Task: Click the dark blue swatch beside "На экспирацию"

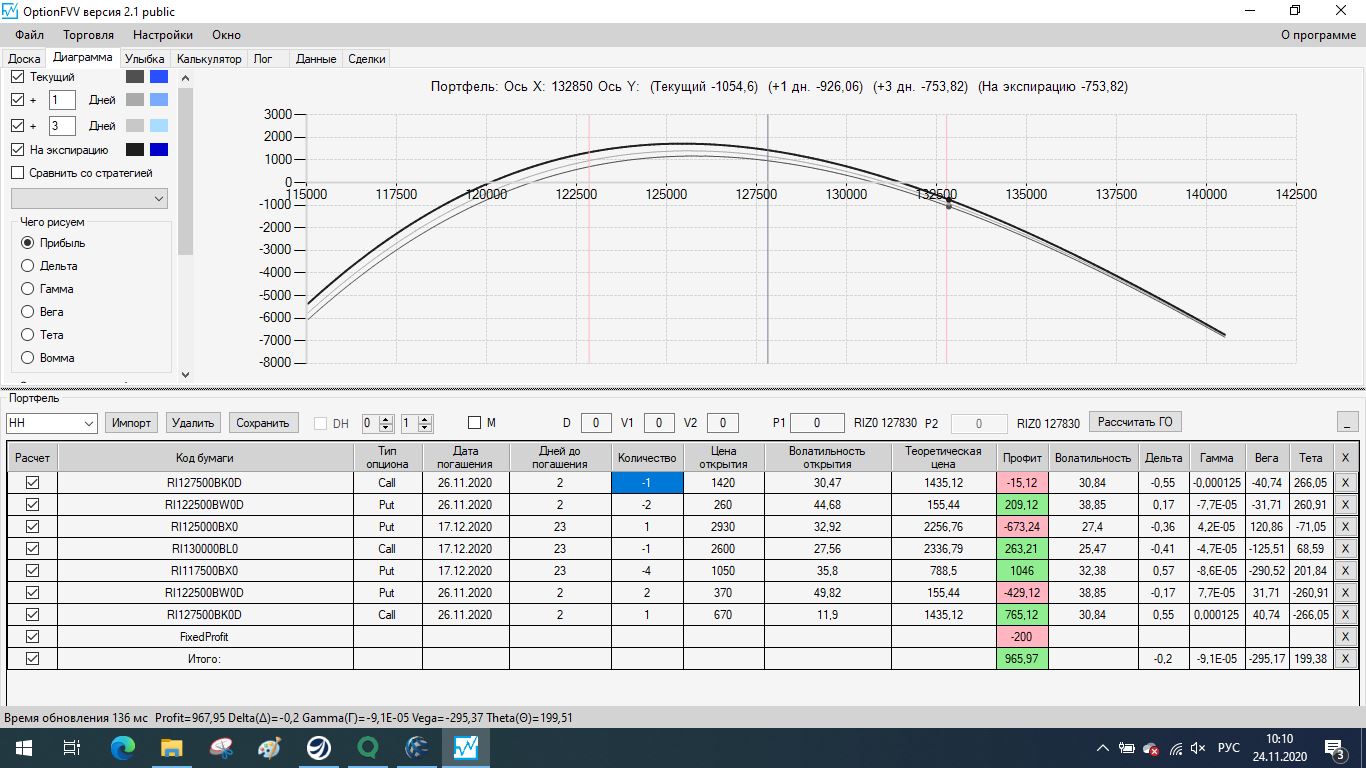Action: pyautogui.click(x=158, y=150)
